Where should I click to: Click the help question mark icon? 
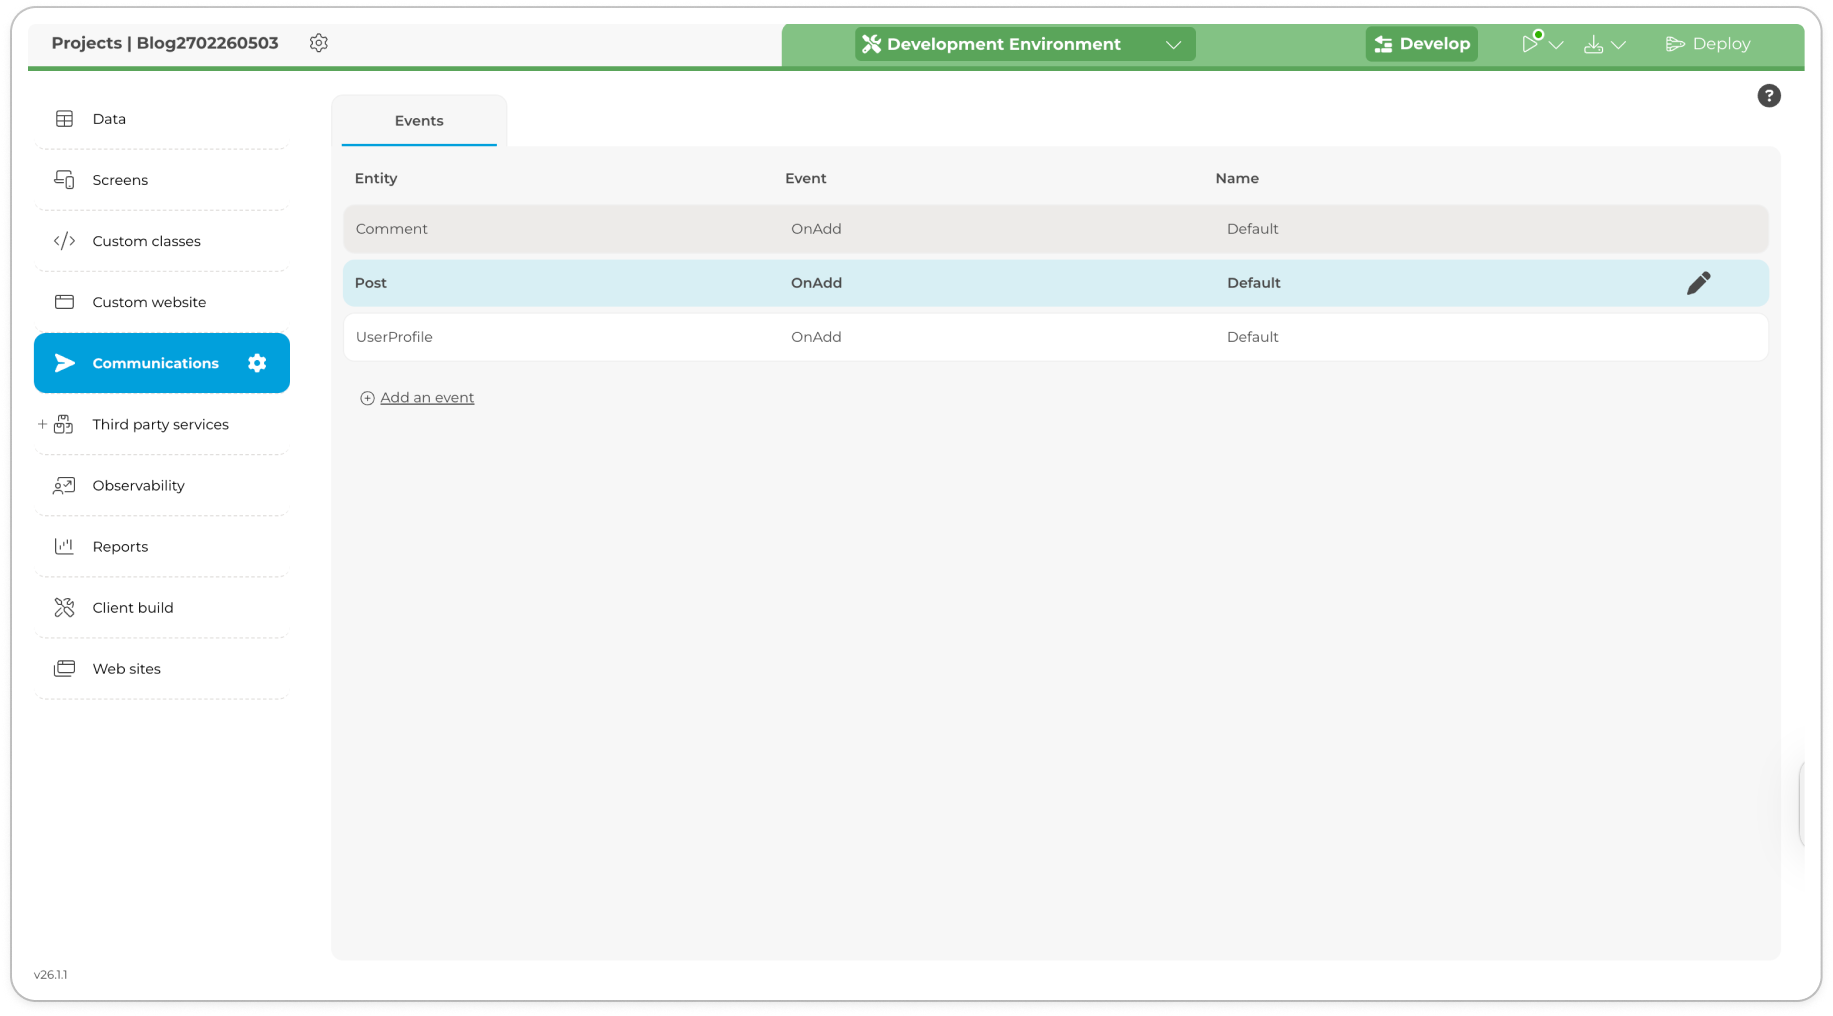coord(1768,96)
